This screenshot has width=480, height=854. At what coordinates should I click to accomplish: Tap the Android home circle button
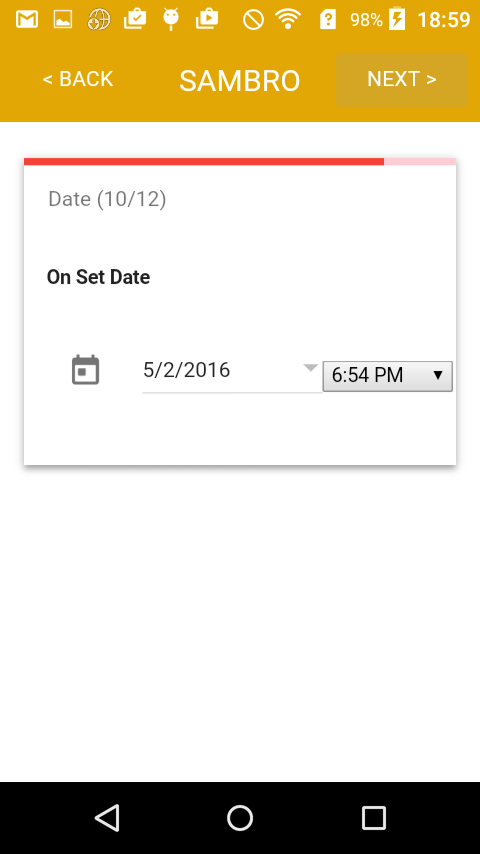click(240, 818)
